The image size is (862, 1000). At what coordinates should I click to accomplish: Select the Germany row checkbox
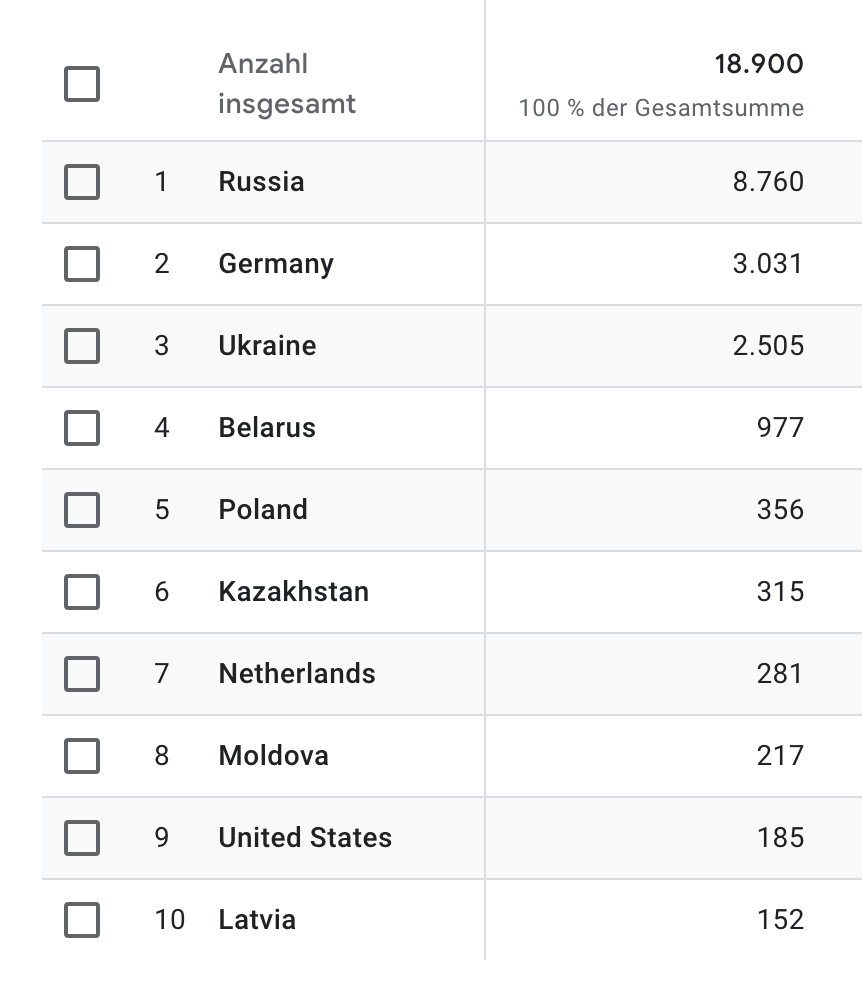[82, 264]
